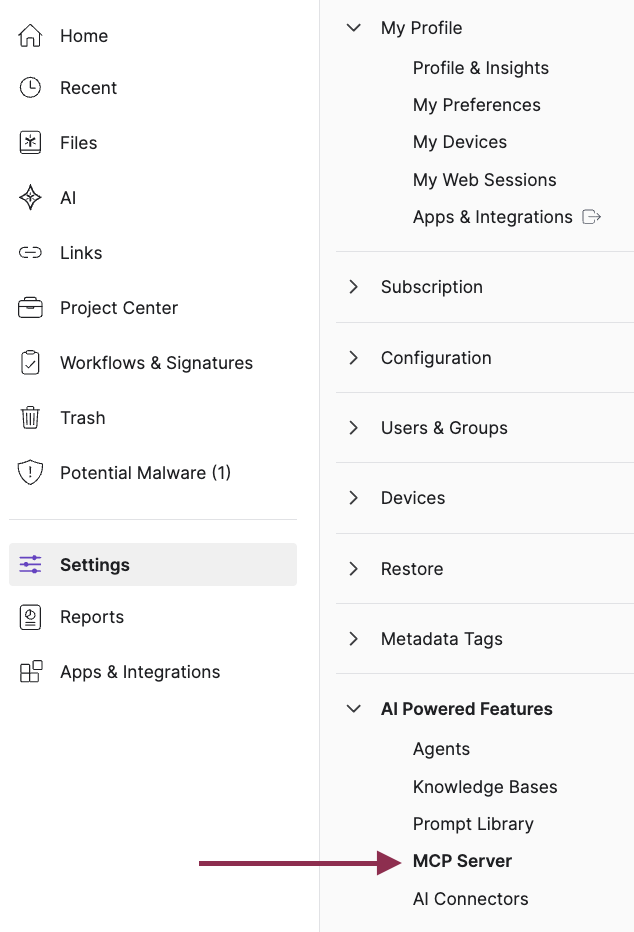This screenshot has height=932, width=634.
Task: Expand the Configuration section chevron
Action: 354,357
